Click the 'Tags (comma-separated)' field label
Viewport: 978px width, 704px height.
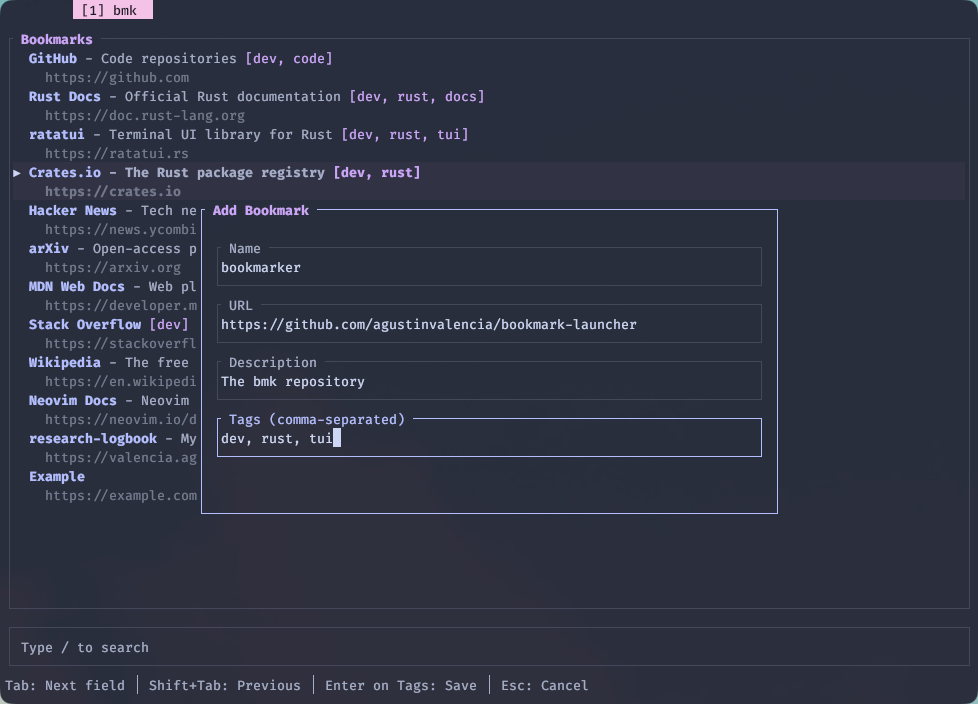click(x=317, y=420)
